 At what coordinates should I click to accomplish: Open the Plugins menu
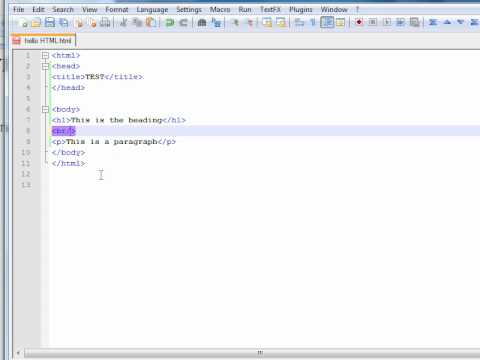tap(301, 9)
